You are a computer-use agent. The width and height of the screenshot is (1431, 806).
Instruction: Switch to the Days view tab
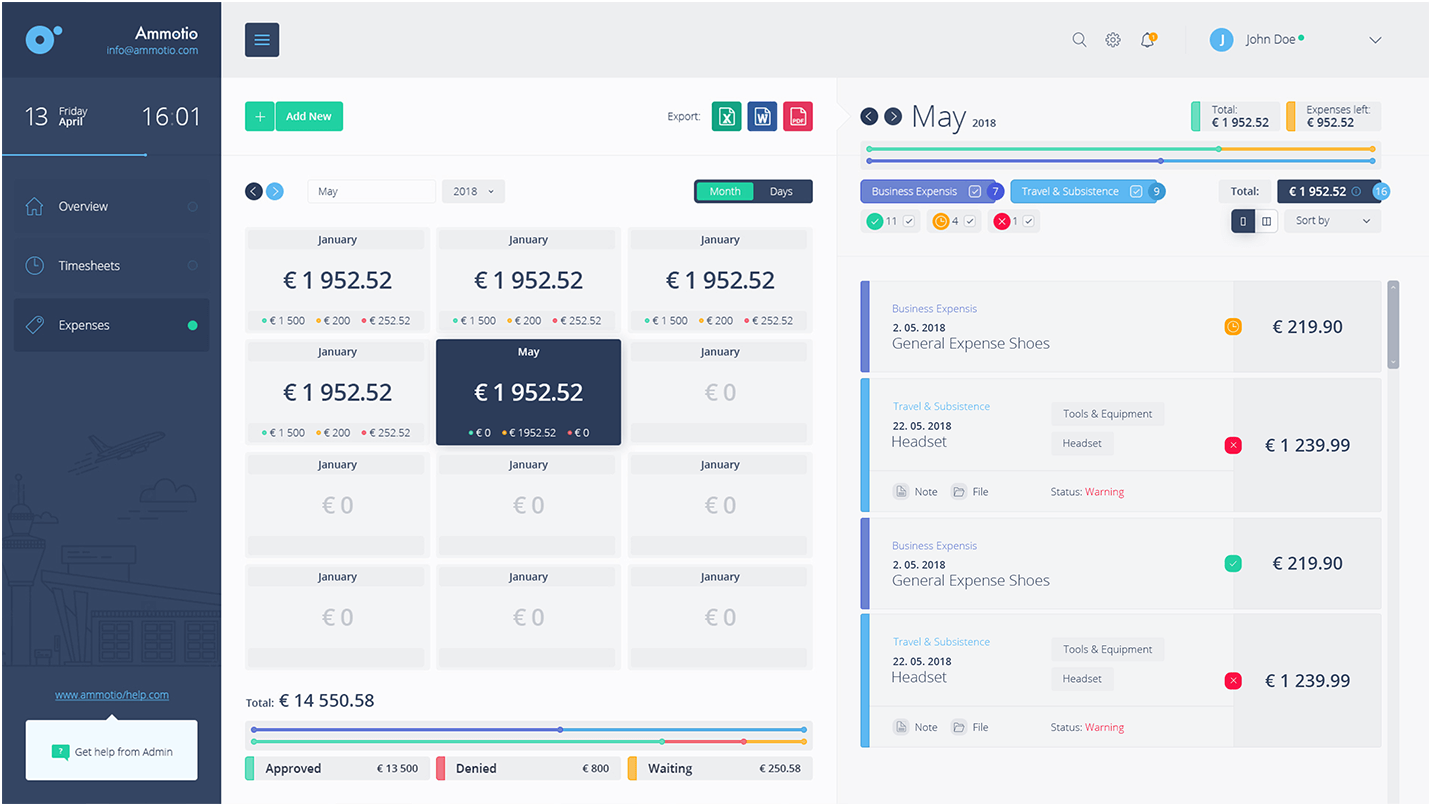point(781,191)
